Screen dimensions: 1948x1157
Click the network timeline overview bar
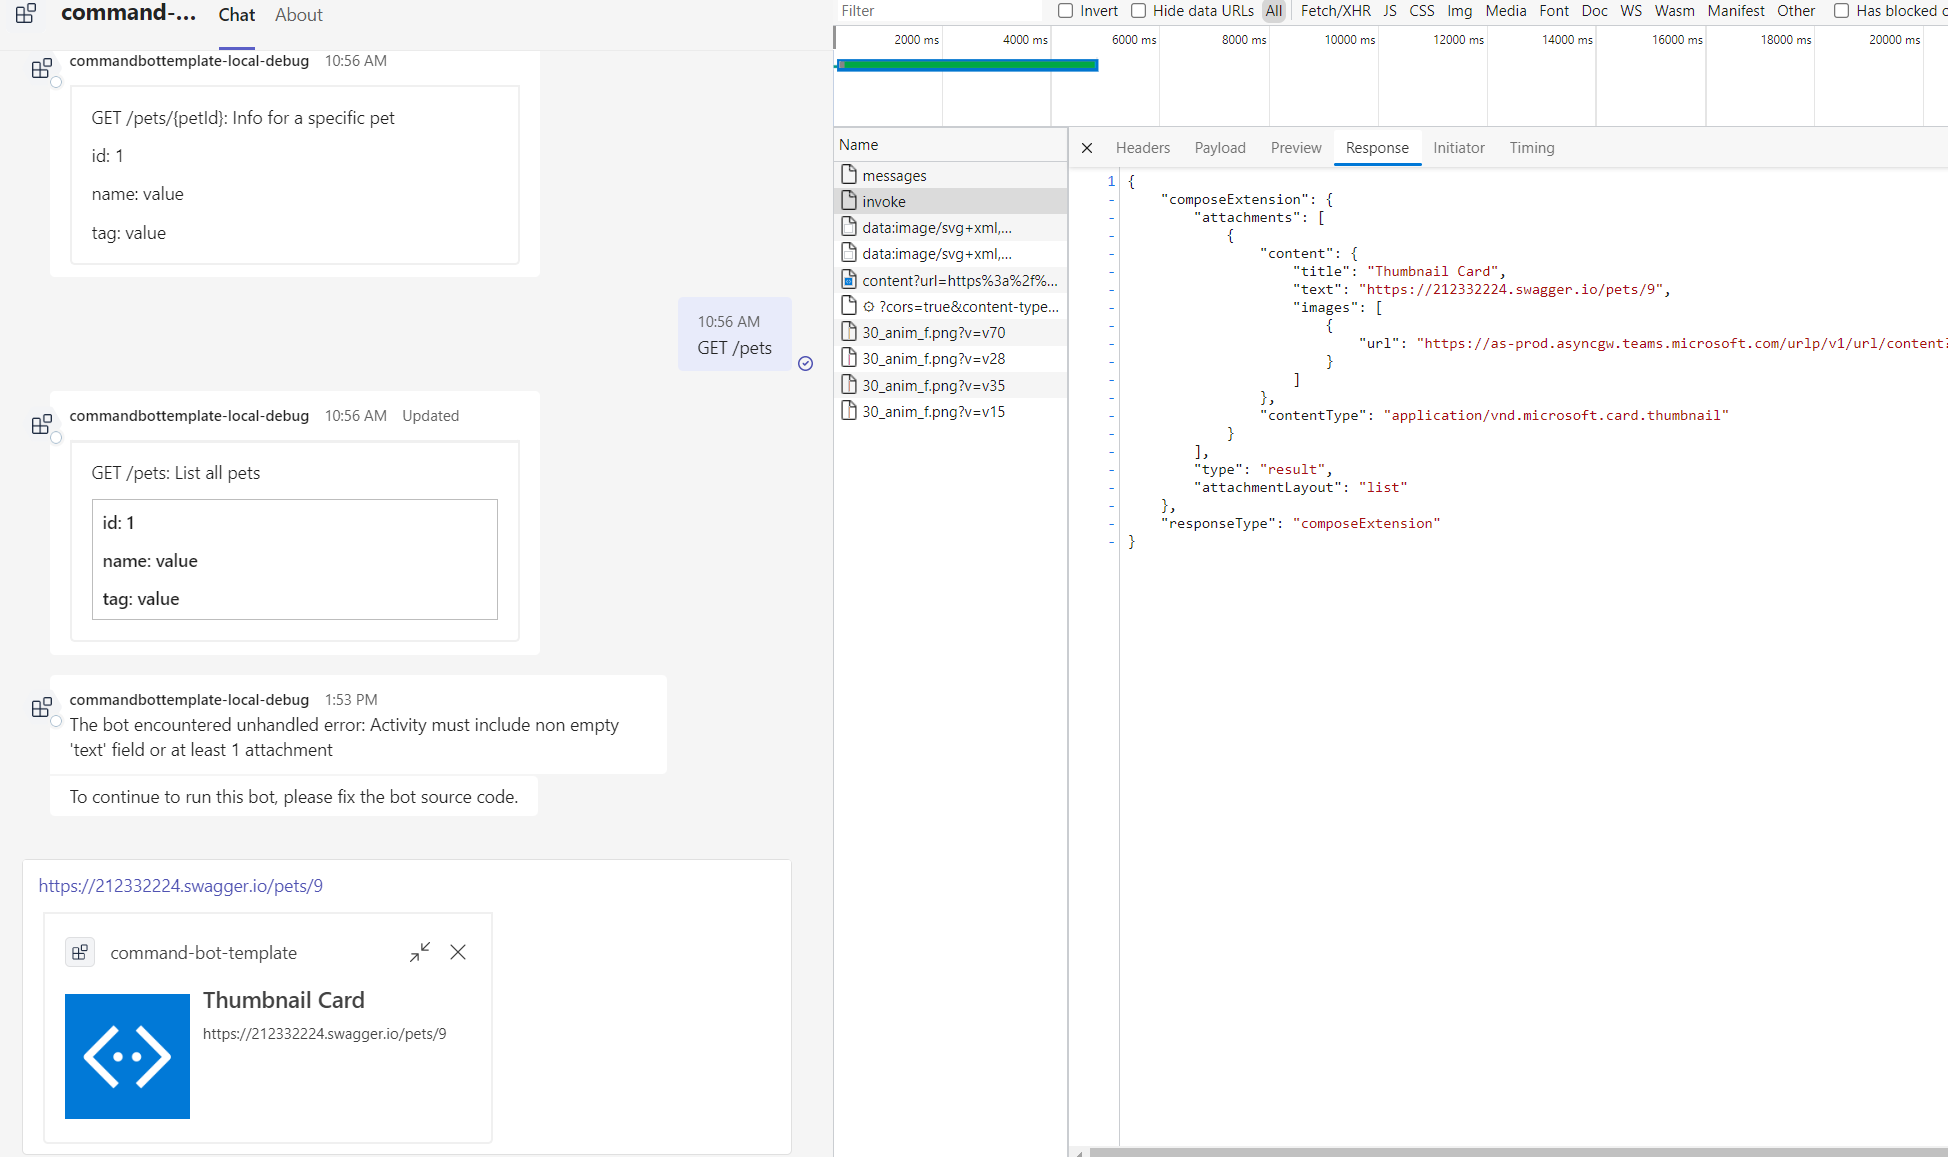968,65
